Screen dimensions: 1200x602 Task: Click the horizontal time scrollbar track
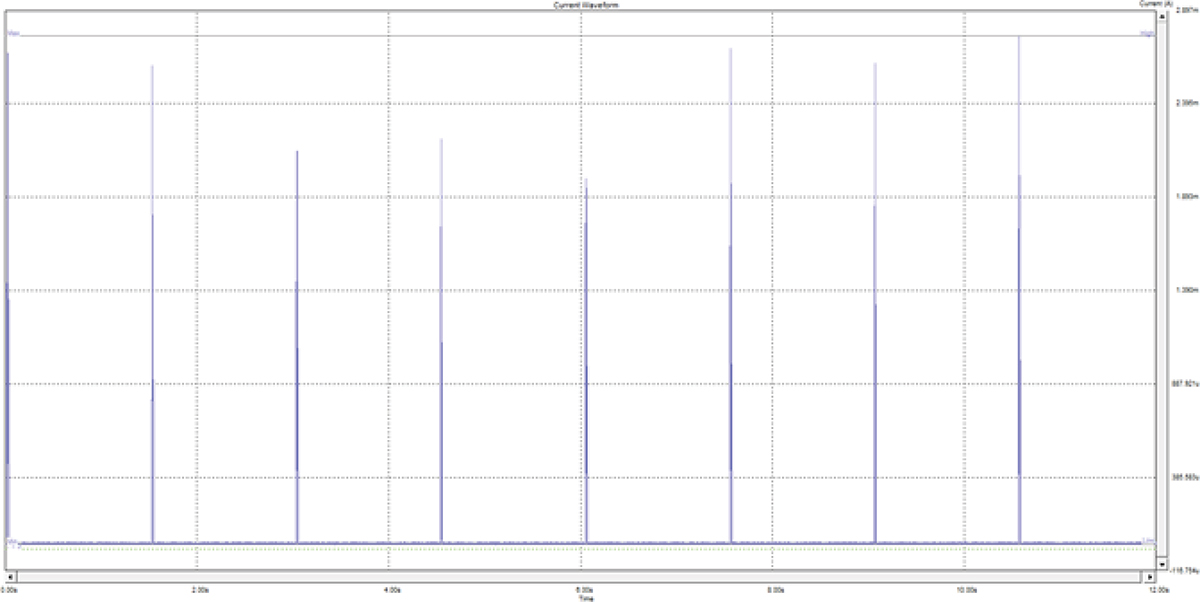(x=581, y=578)
